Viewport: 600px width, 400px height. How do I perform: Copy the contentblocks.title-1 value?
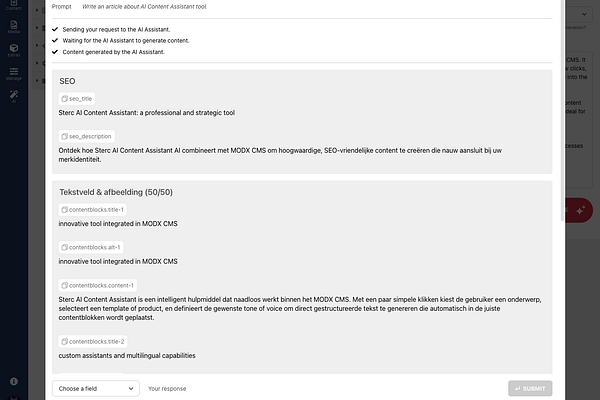coord(93,210)
